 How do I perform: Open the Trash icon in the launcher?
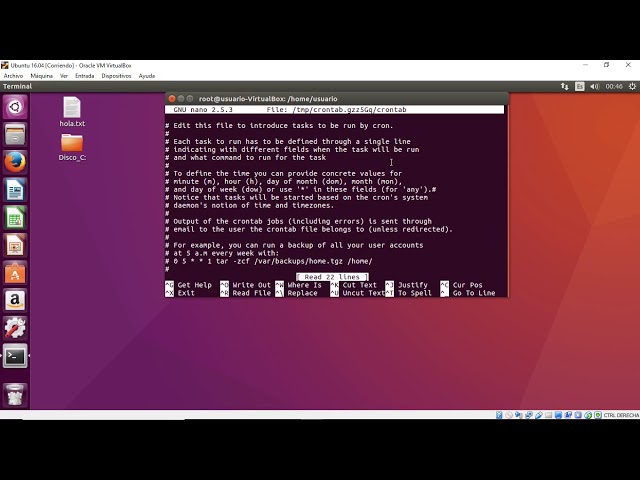click(x=15, y=395)
